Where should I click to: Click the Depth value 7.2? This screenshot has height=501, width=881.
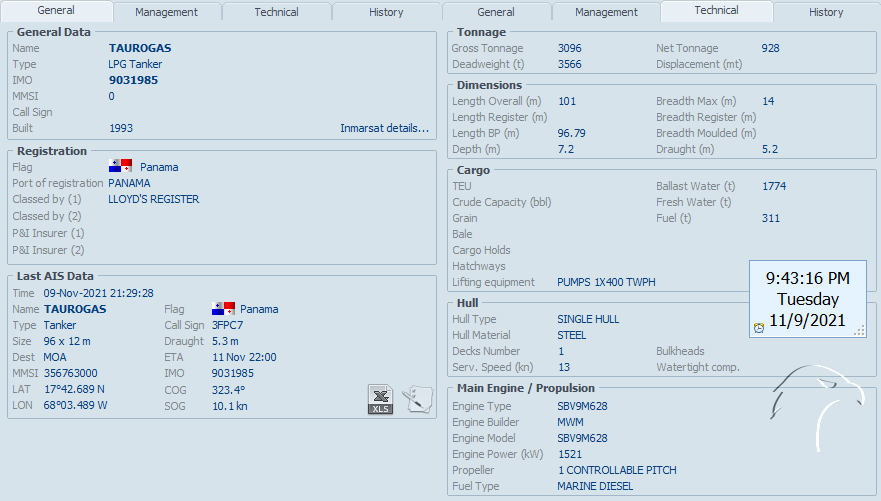click(566, 149)
